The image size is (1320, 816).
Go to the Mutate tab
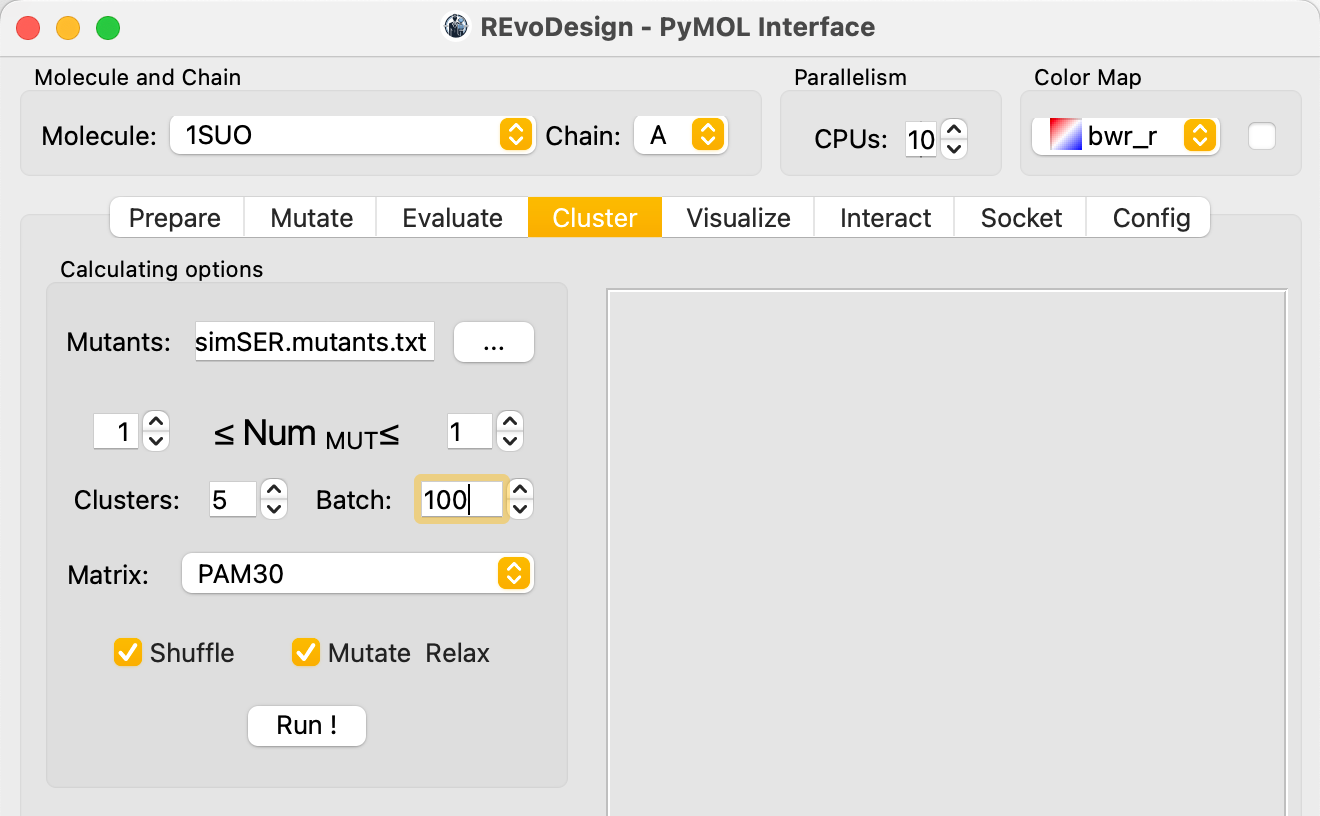pyautogui.click(x=312, y=218)
